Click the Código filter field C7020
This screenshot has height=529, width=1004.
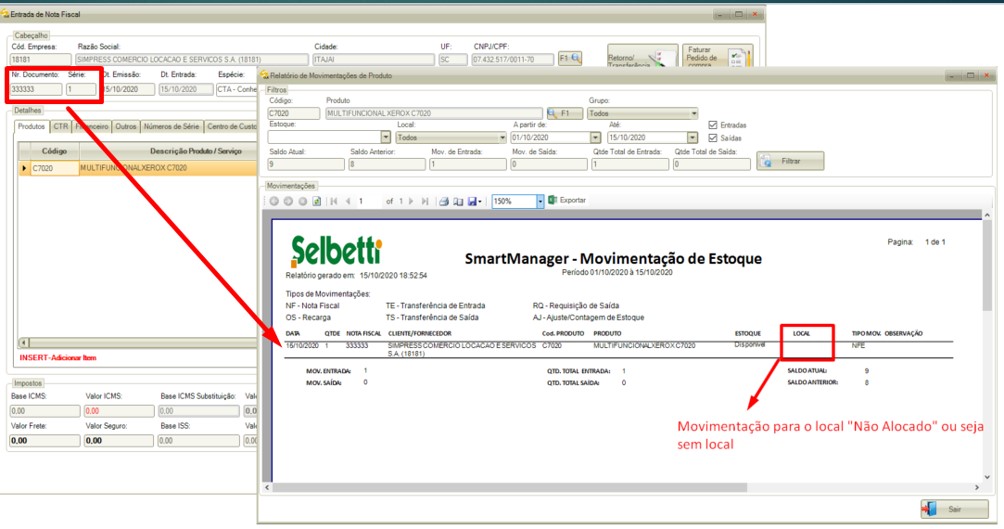click(293, 113)
